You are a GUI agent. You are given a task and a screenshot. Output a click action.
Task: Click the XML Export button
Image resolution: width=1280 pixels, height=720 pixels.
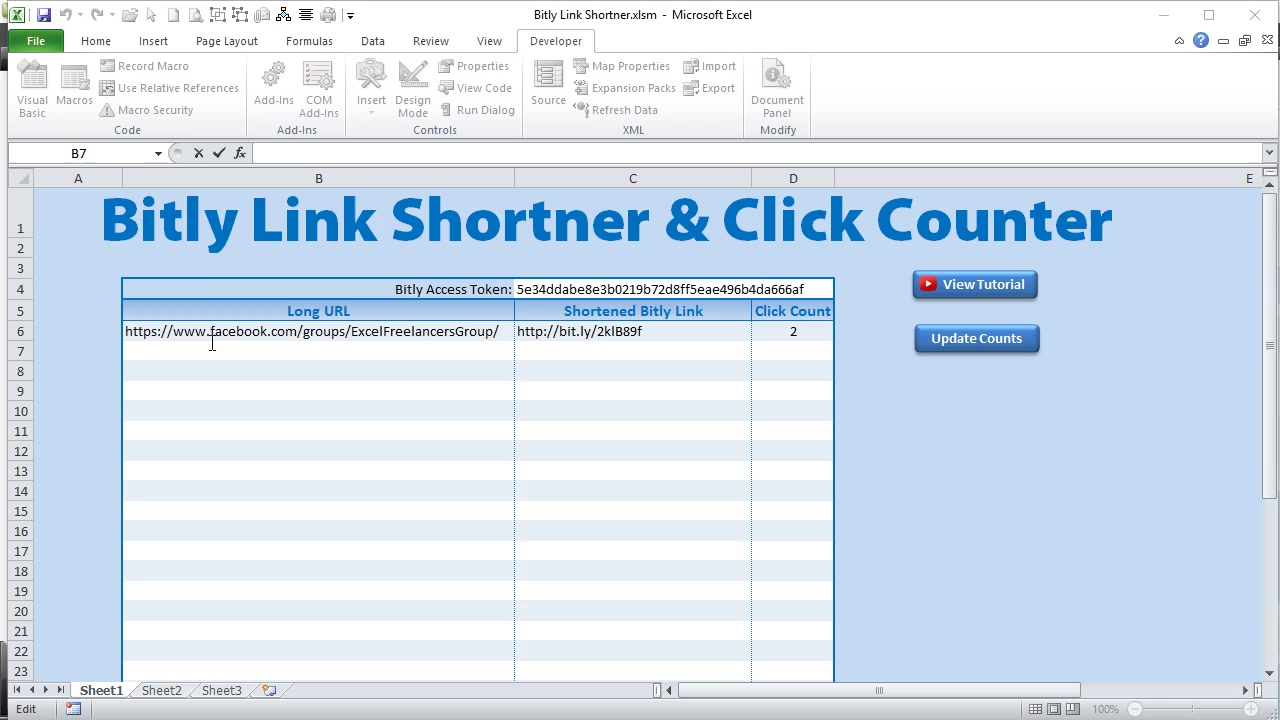click(710, 88)
